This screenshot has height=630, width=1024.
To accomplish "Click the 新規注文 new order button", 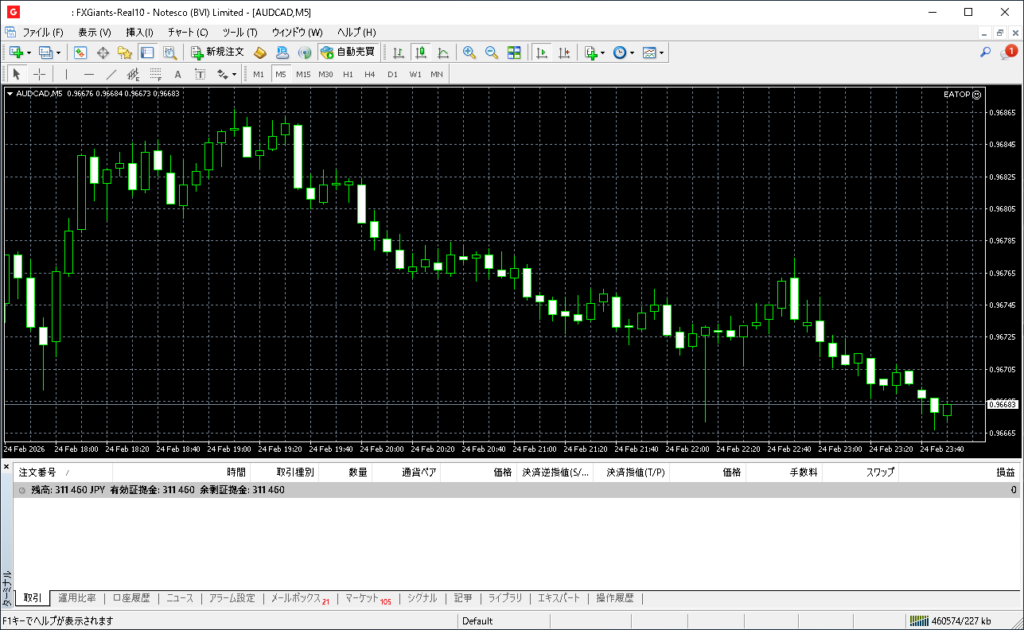I will pyautogui.click(x=217, y=52).
